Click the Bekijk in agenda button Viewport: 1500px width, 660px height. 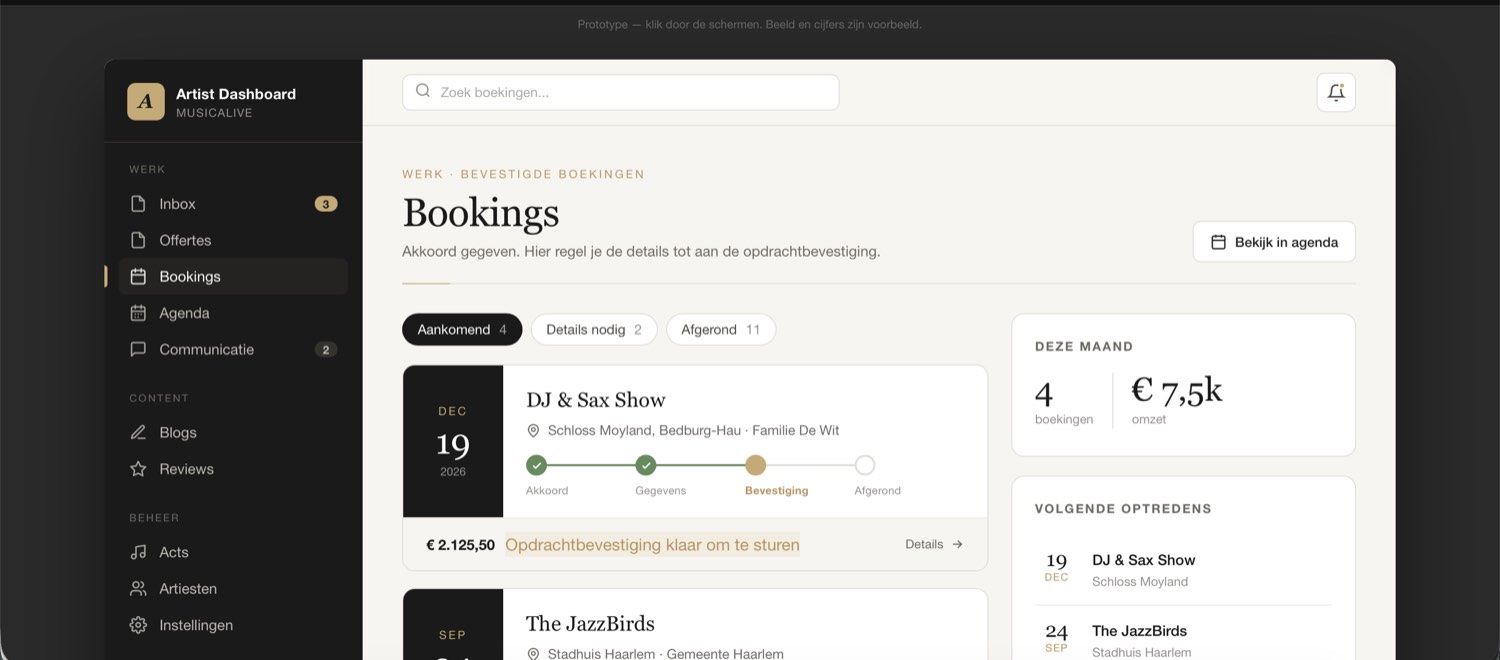[x=1274, y=242]
